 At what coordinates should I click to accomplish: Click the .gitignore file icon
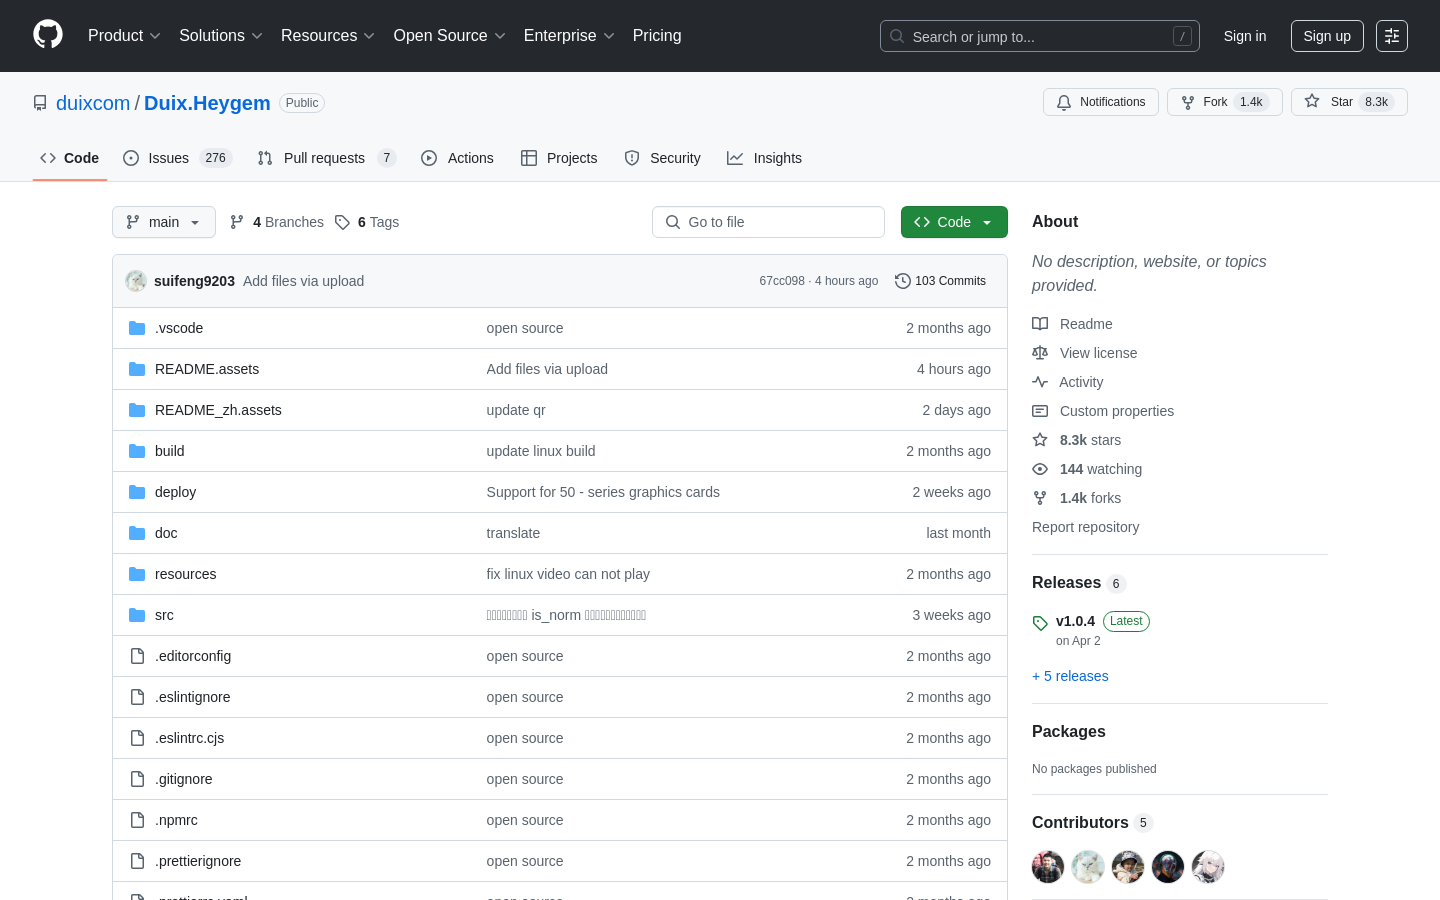click(137, 779)
